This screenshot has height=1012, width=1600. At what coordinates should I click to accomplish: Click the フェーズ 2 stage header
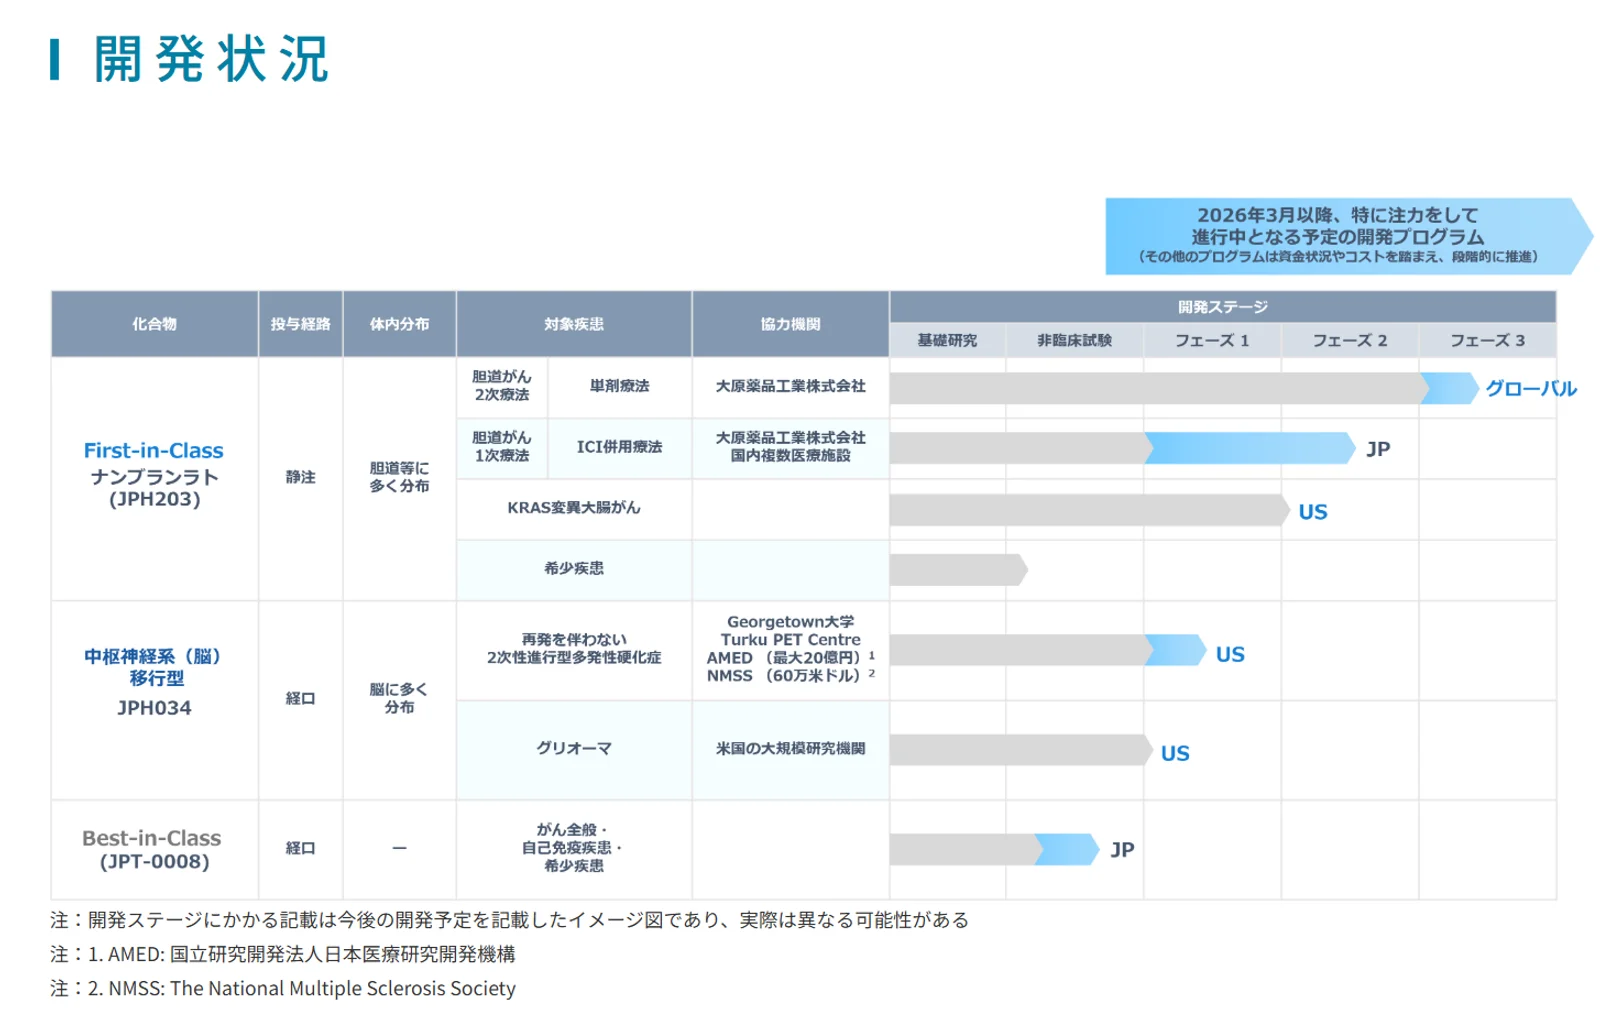point(1349,341)
